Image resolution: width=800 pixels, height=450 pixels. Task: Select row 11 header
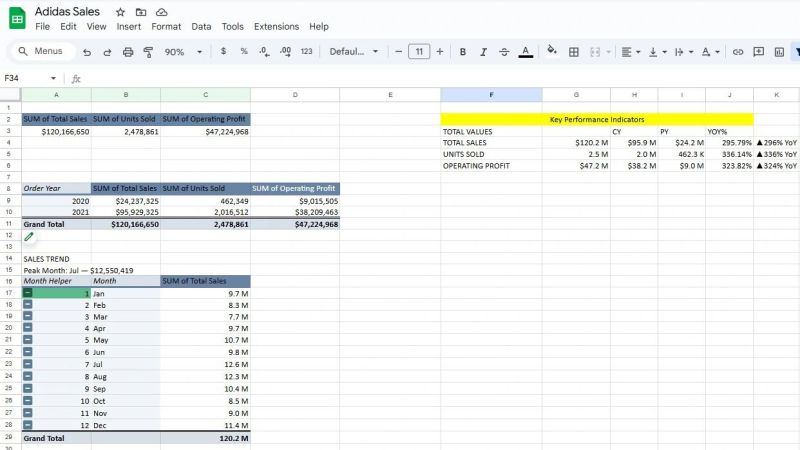[9, 224]
